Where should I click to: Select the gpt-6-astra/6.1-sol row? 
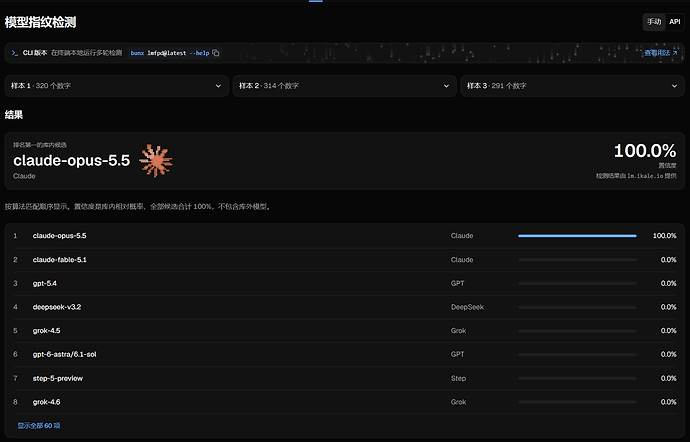345,354
